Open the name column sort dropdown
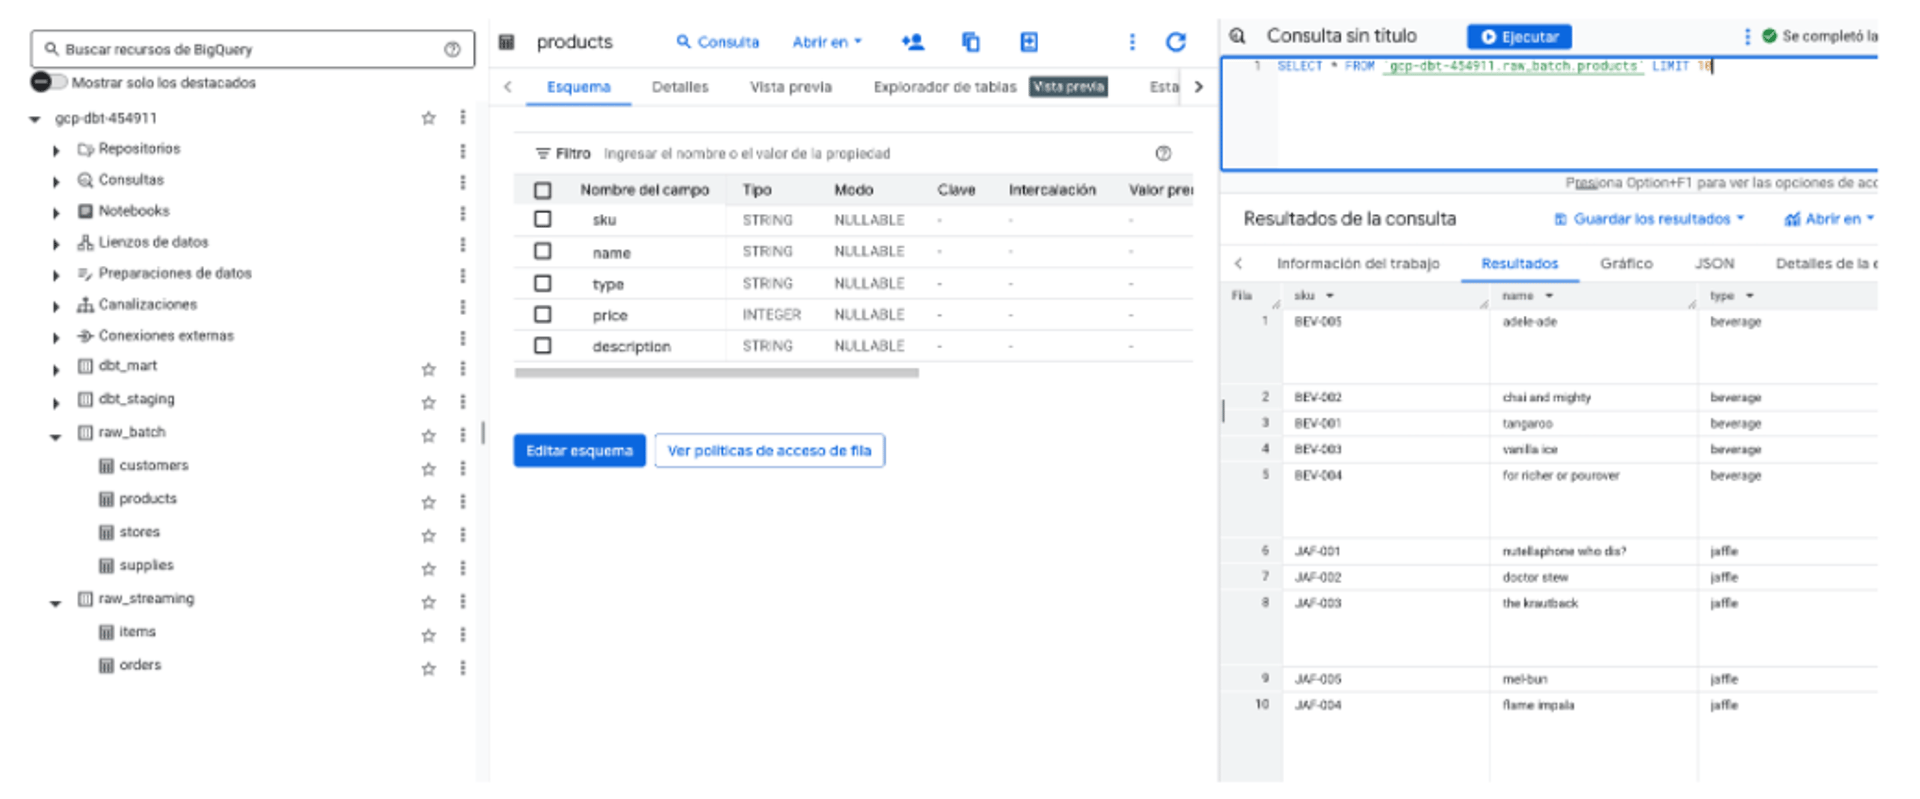Image resolution: width=1920 pixels, height=799 pixels. [x=1549, y=296]
